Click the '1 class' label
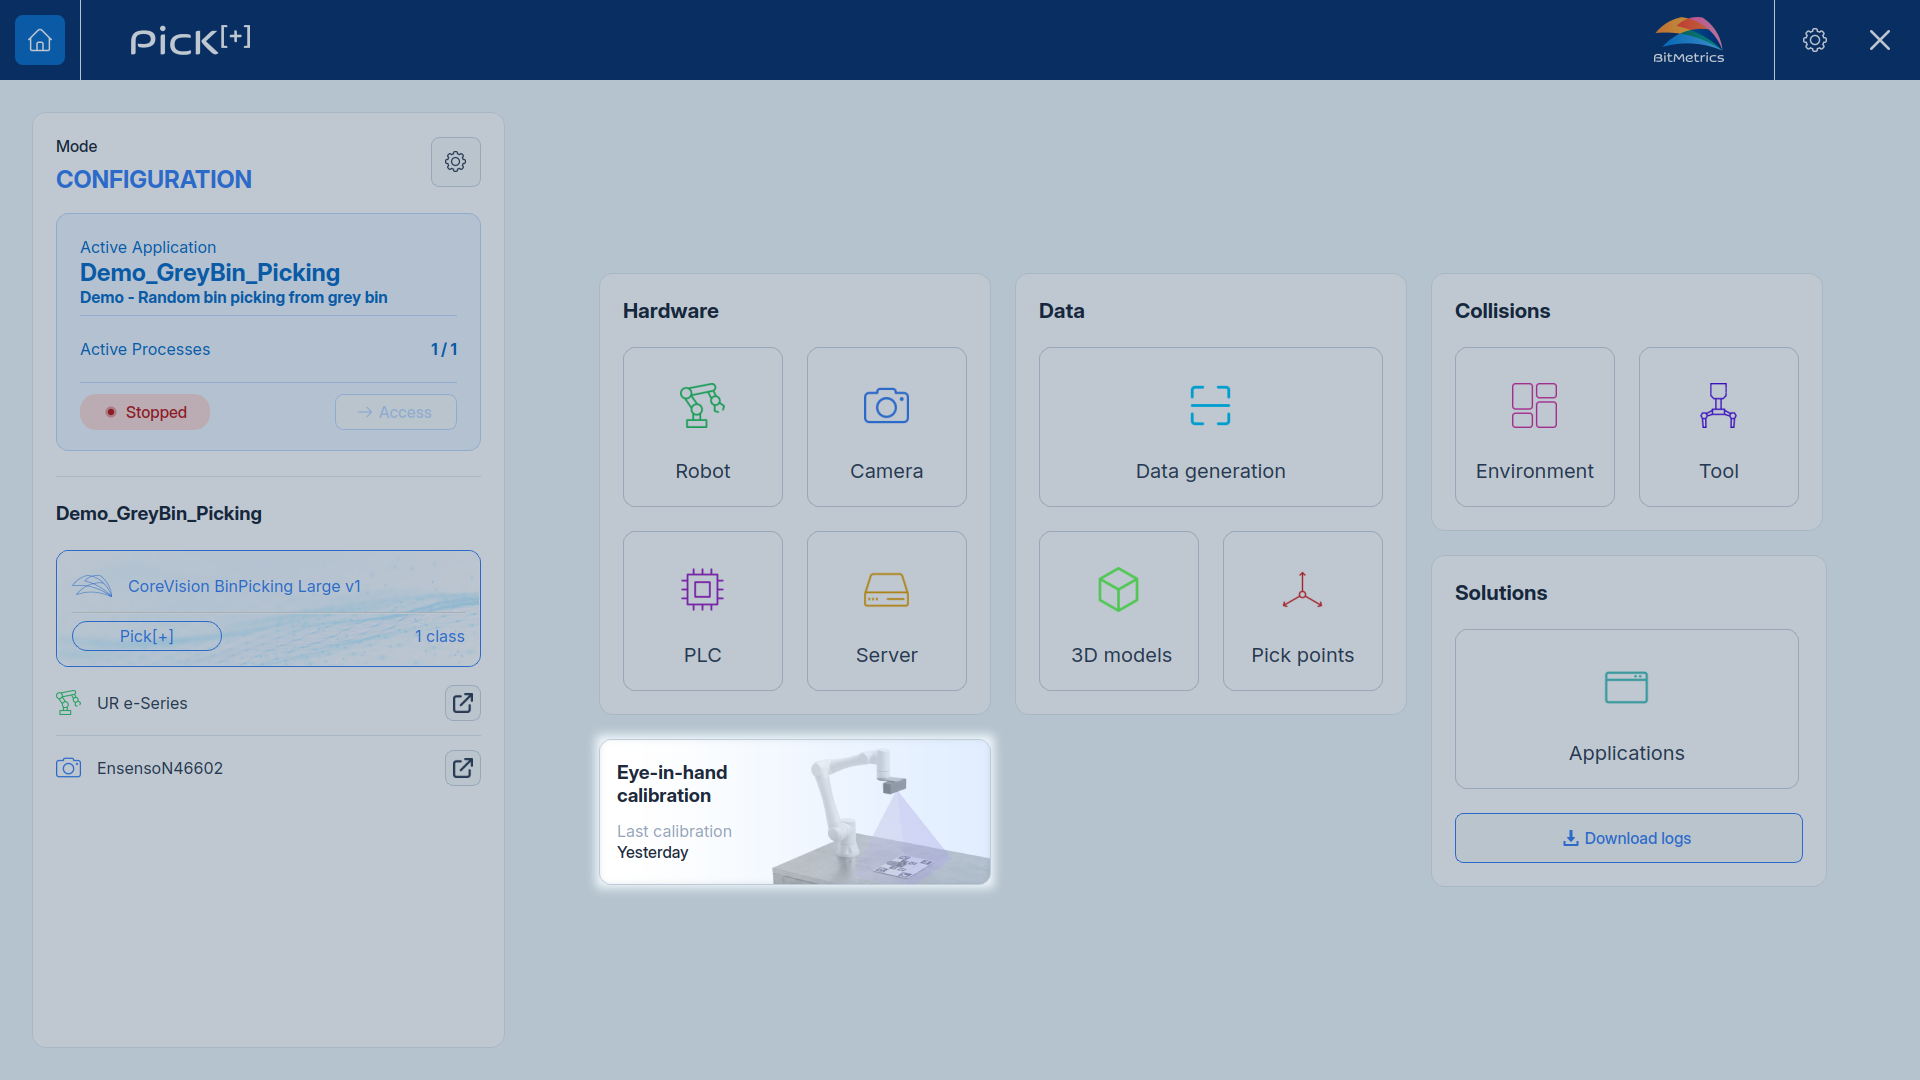Image resolution: width=1920 pixels, height=1080 pixels. point(440,636)
